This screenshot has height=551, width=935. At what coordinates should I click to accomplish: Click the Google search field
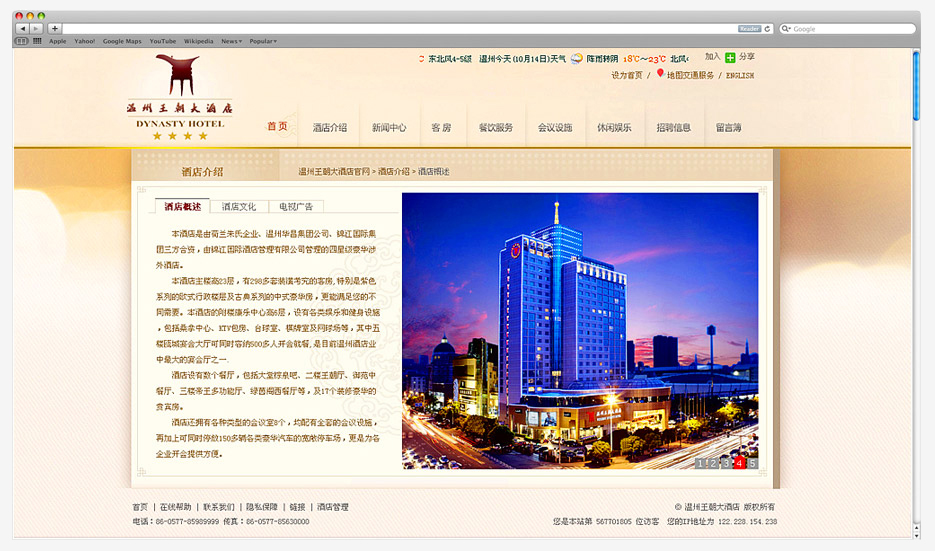pyautogui.click(x=850, y=29)
